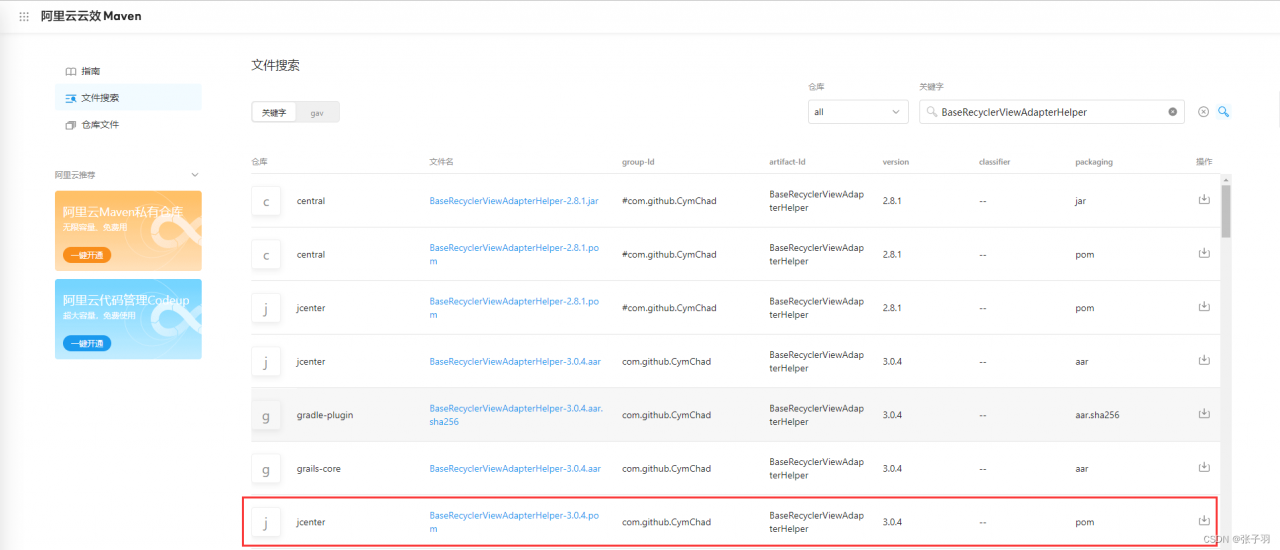
Task: Open jcenter BaseRecyclerViewAdapterHelper-2.8.1.pom link
Action: click(x=513, y=308)
